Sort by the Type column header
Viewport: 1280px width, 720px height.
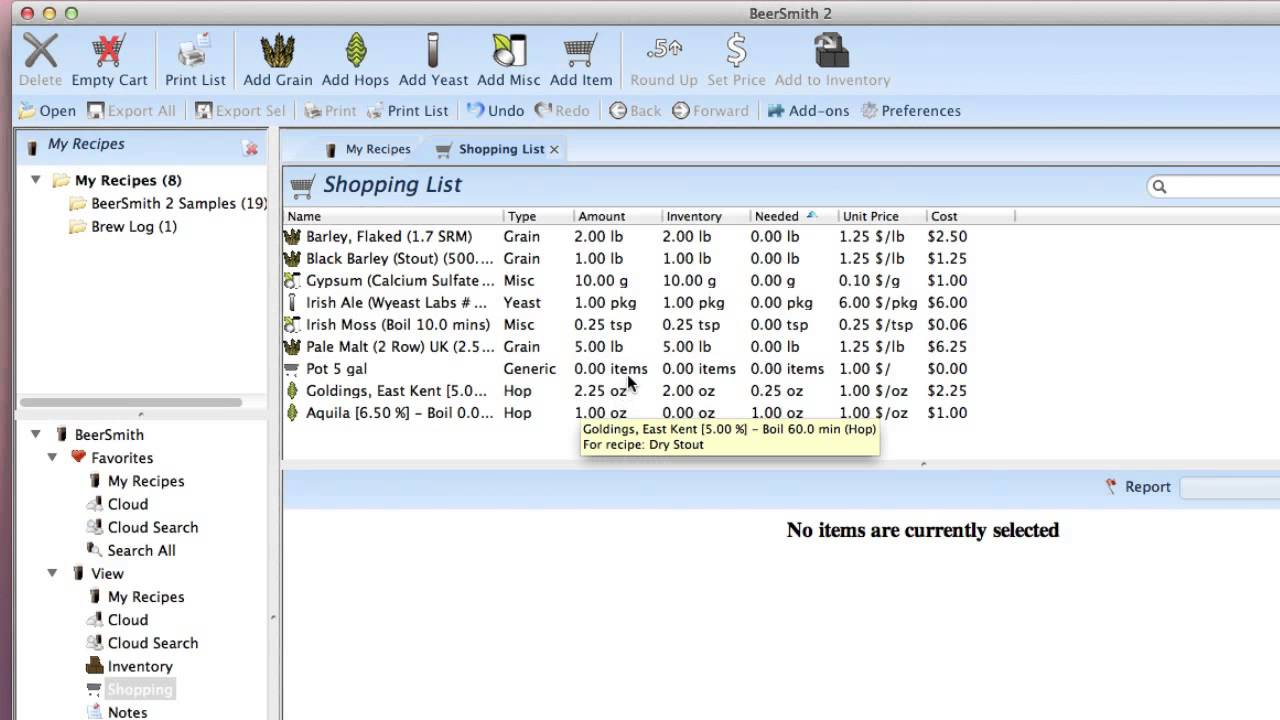539,216
